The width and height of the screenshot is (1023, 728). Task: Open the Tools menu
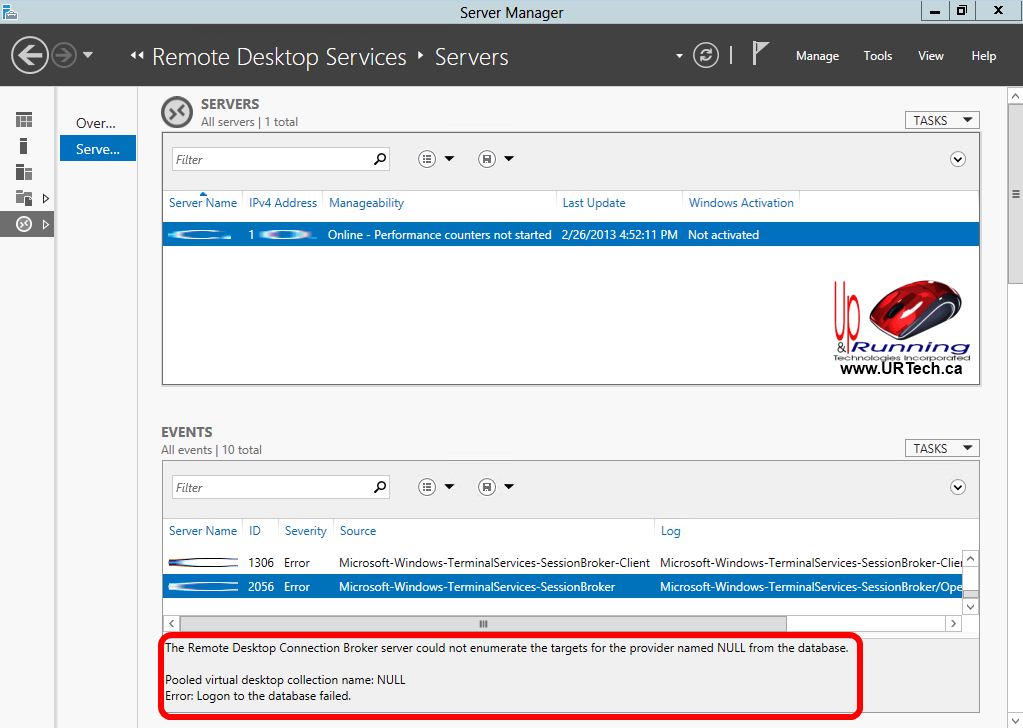(x=878, y=56)
